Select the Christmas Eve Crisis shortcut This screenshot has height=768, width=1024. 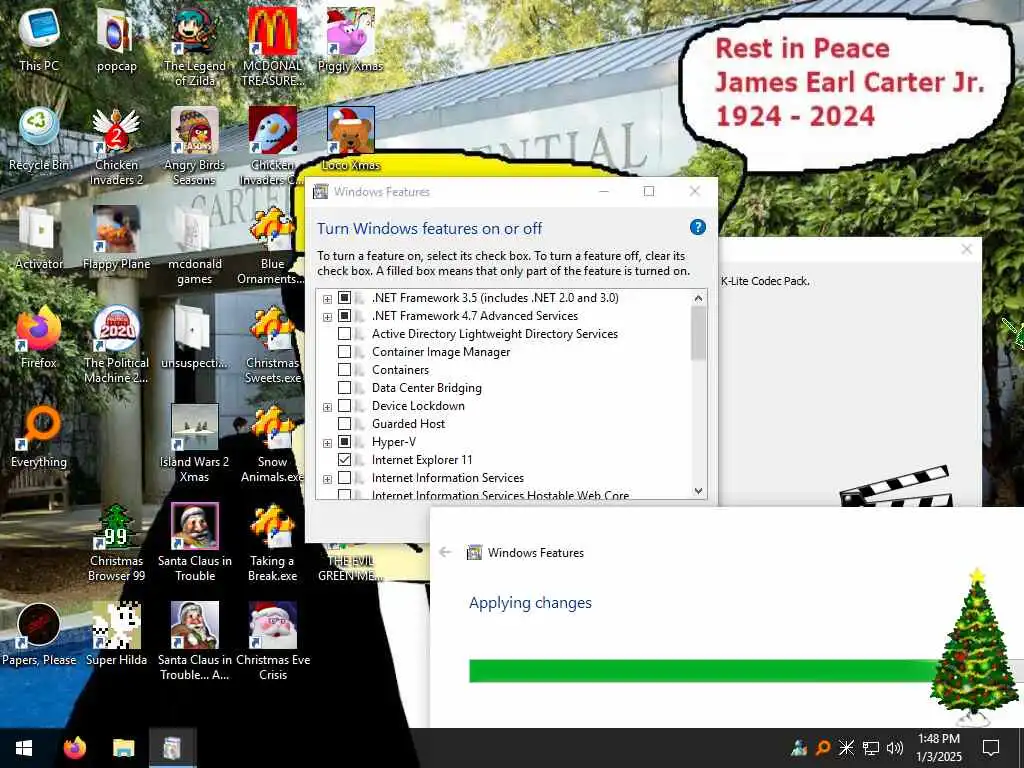(x=272, y=643)
